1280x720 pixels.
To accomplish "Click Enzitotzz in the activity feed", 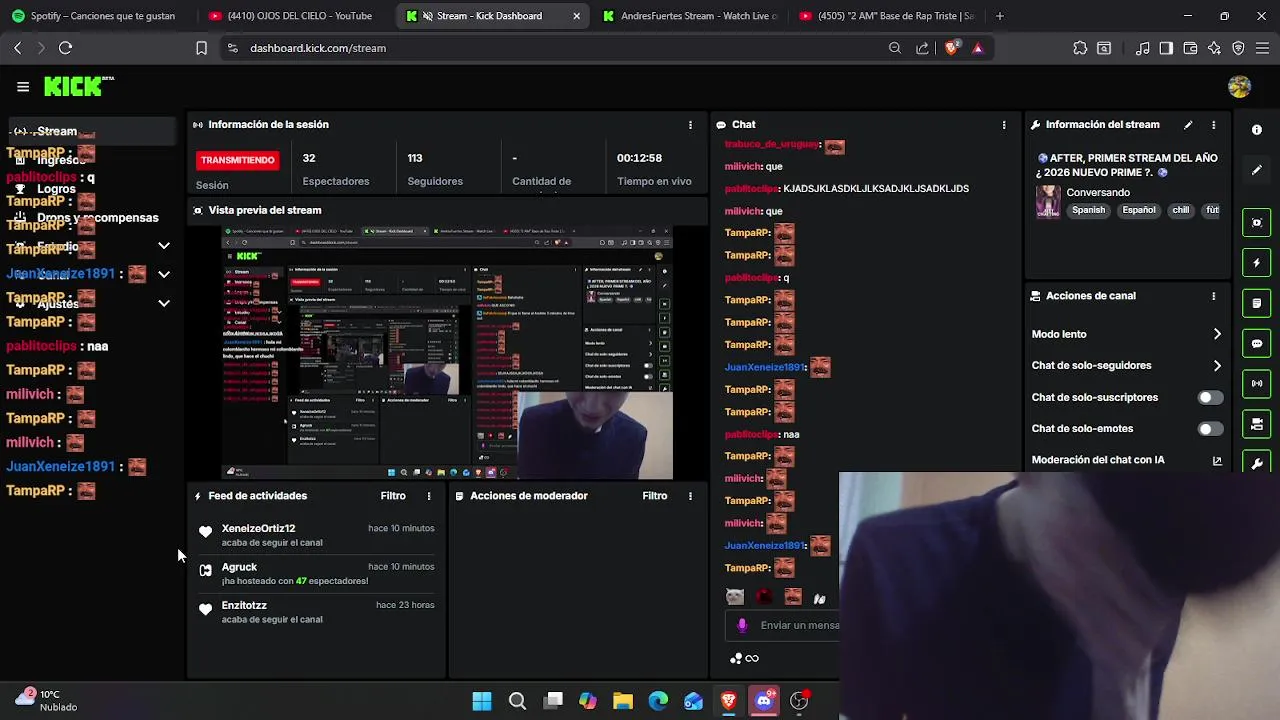I will pos(244,605).
